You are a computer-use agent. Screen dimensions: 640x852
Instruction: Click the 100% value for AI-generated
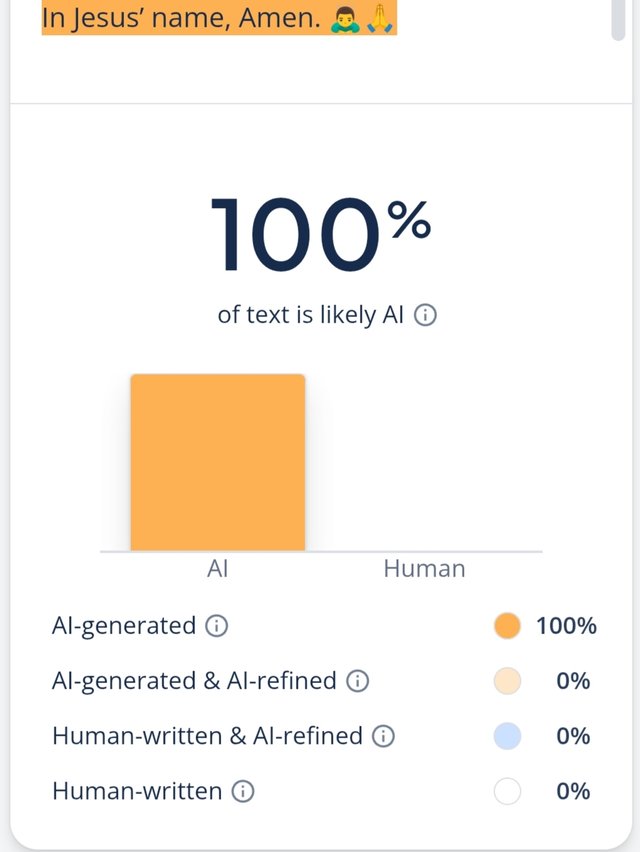coord(566,626)
